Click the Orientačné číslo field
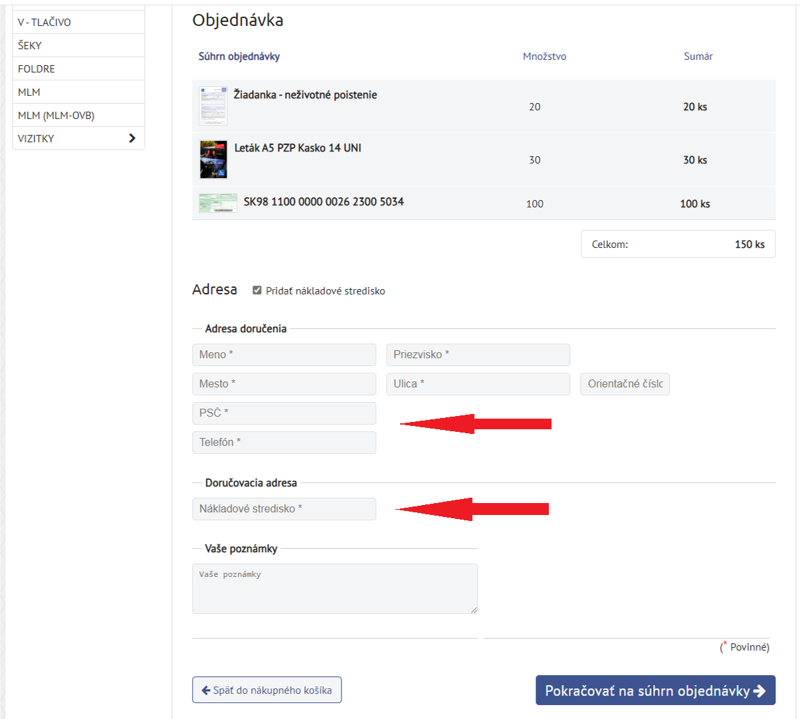The width and height of the screenshot is (800, 719). (x=624, y=384)
